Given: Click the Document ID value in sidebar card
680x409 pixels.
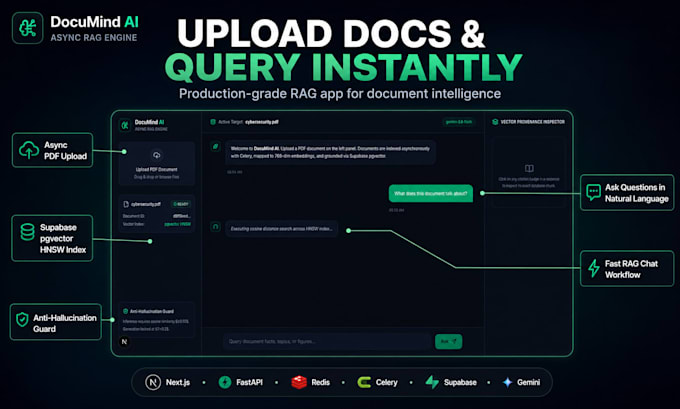Looking at the screenshot, I should click(x=182, y=216).
